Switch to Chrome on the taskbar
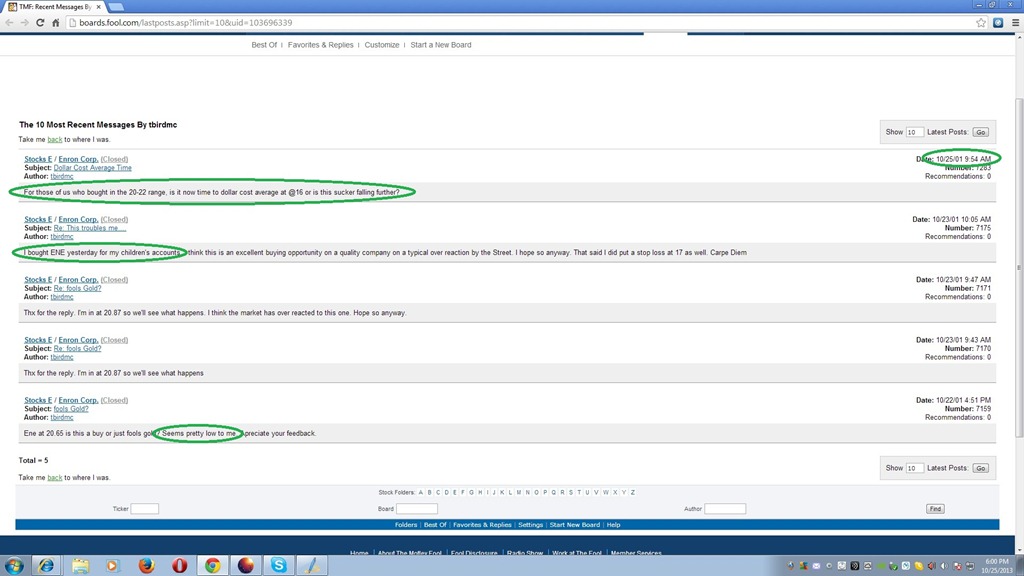This screenshot has width=1024, height=576. click(212, 566)
